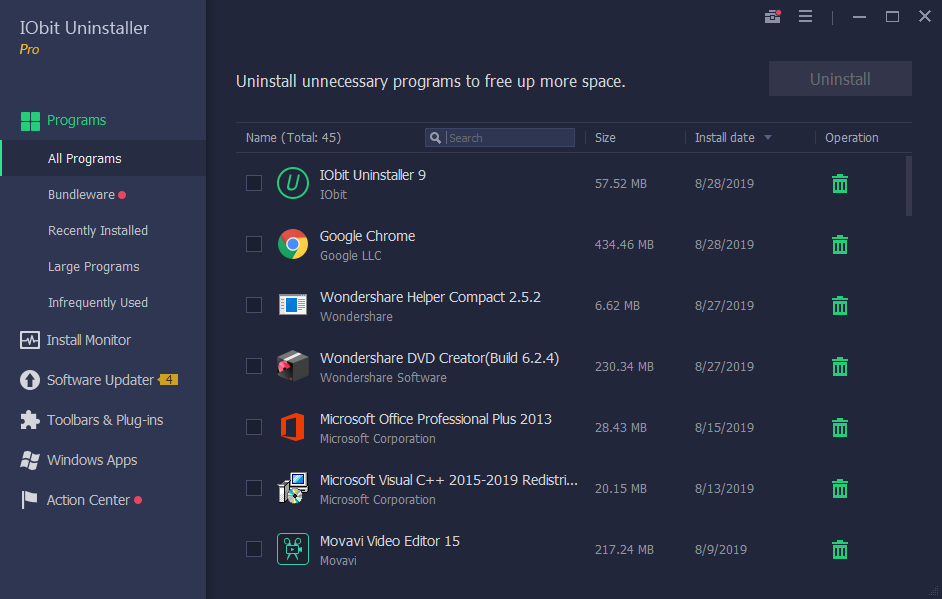942x599 pixels.
Task: Tick the Wondershare DVD Creator checkbox
Action: coord(254,366)
